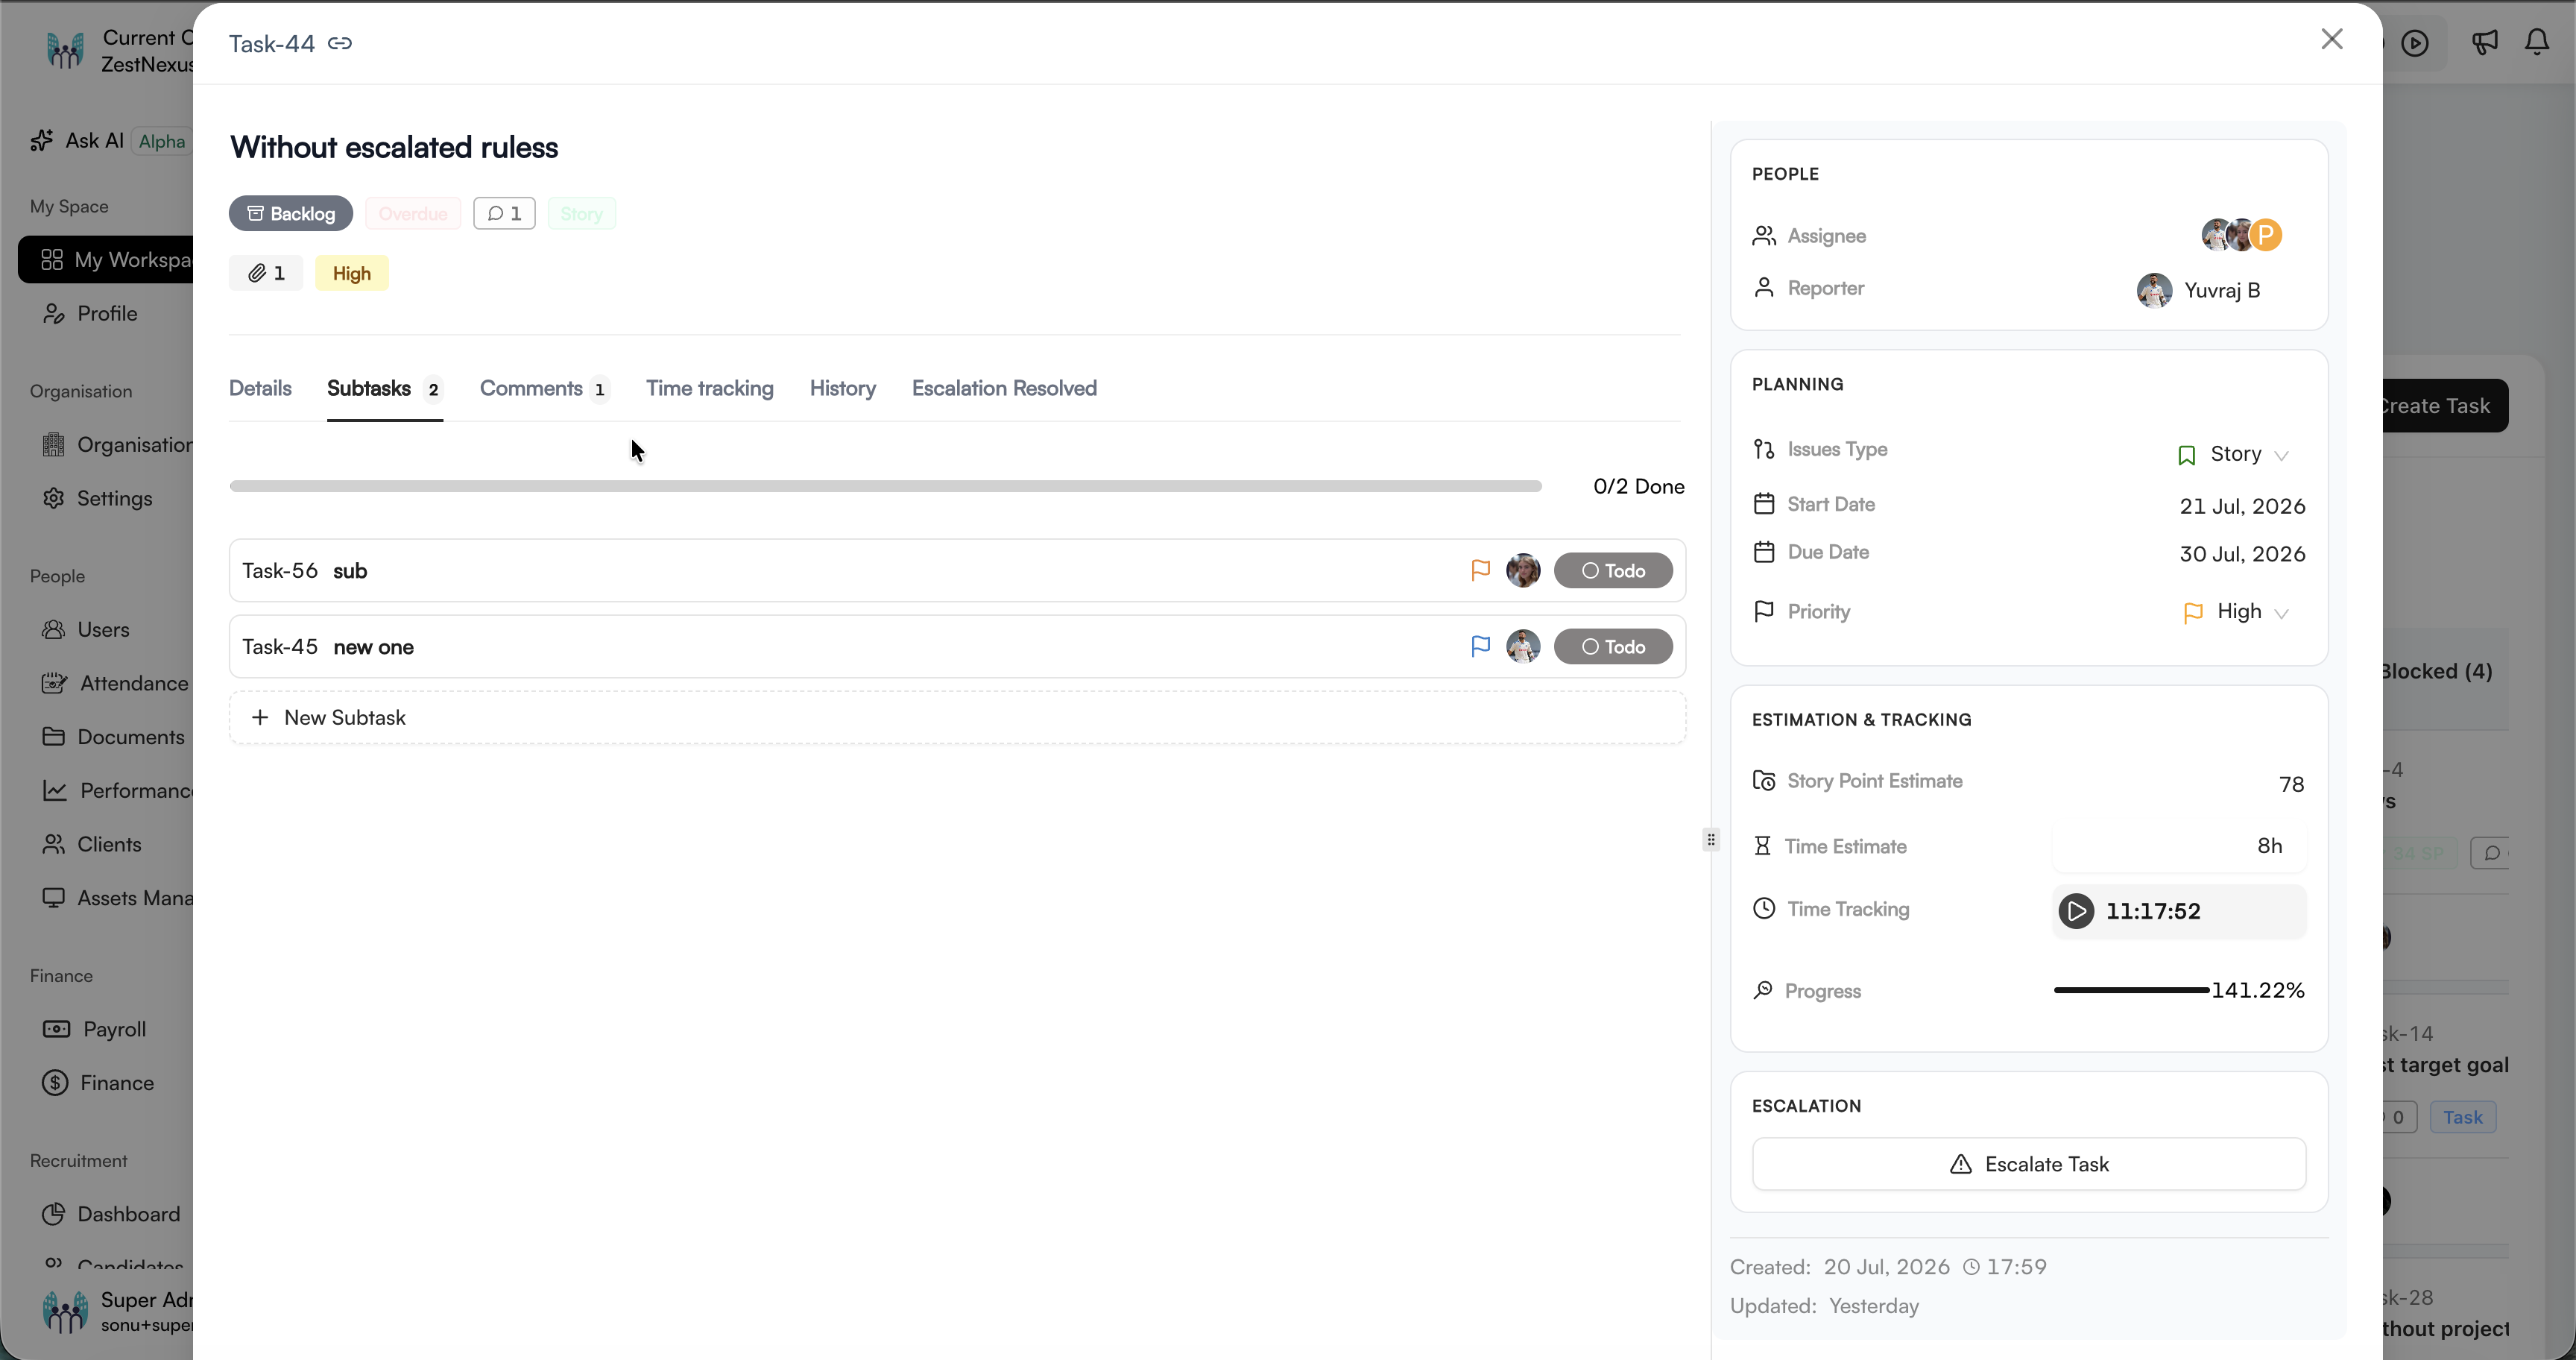Click the blue flag on Task-45
This screenshot has width=2576, height=1360.
click(x=1481, y=647)
